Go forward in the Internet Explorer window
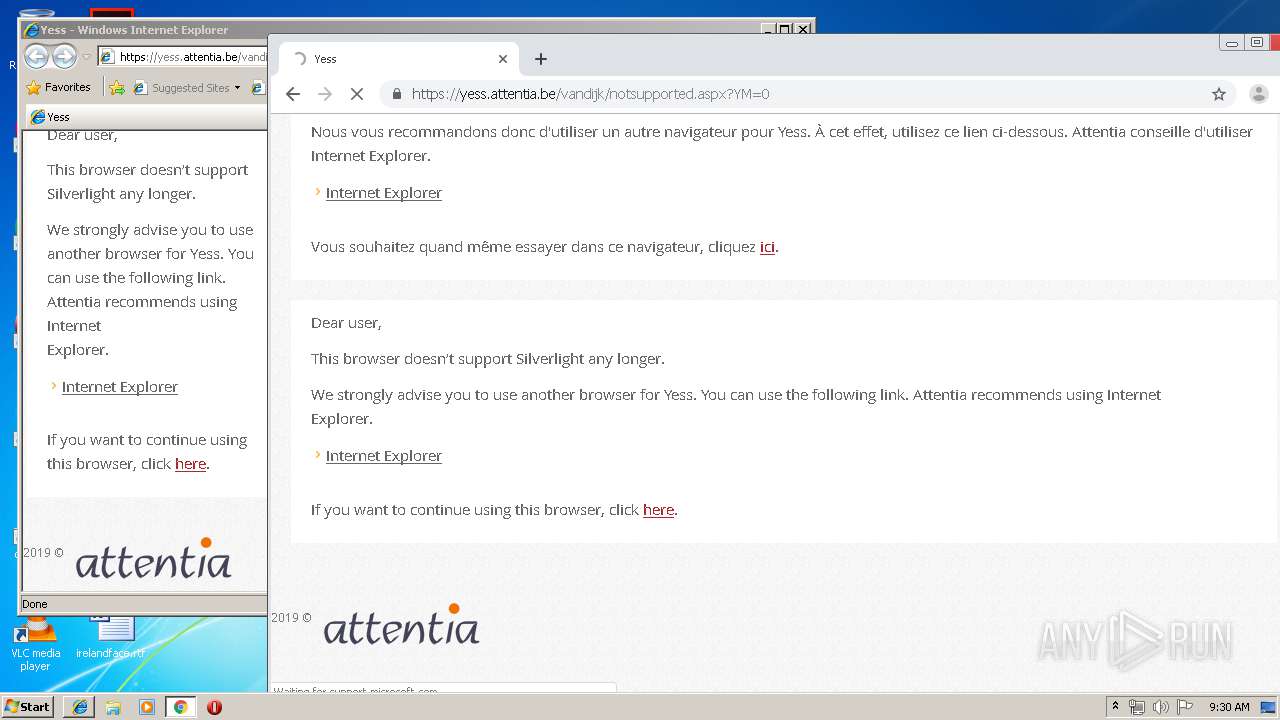The image size is (1280, 720). pyautogui.click(x=64, y=56)
